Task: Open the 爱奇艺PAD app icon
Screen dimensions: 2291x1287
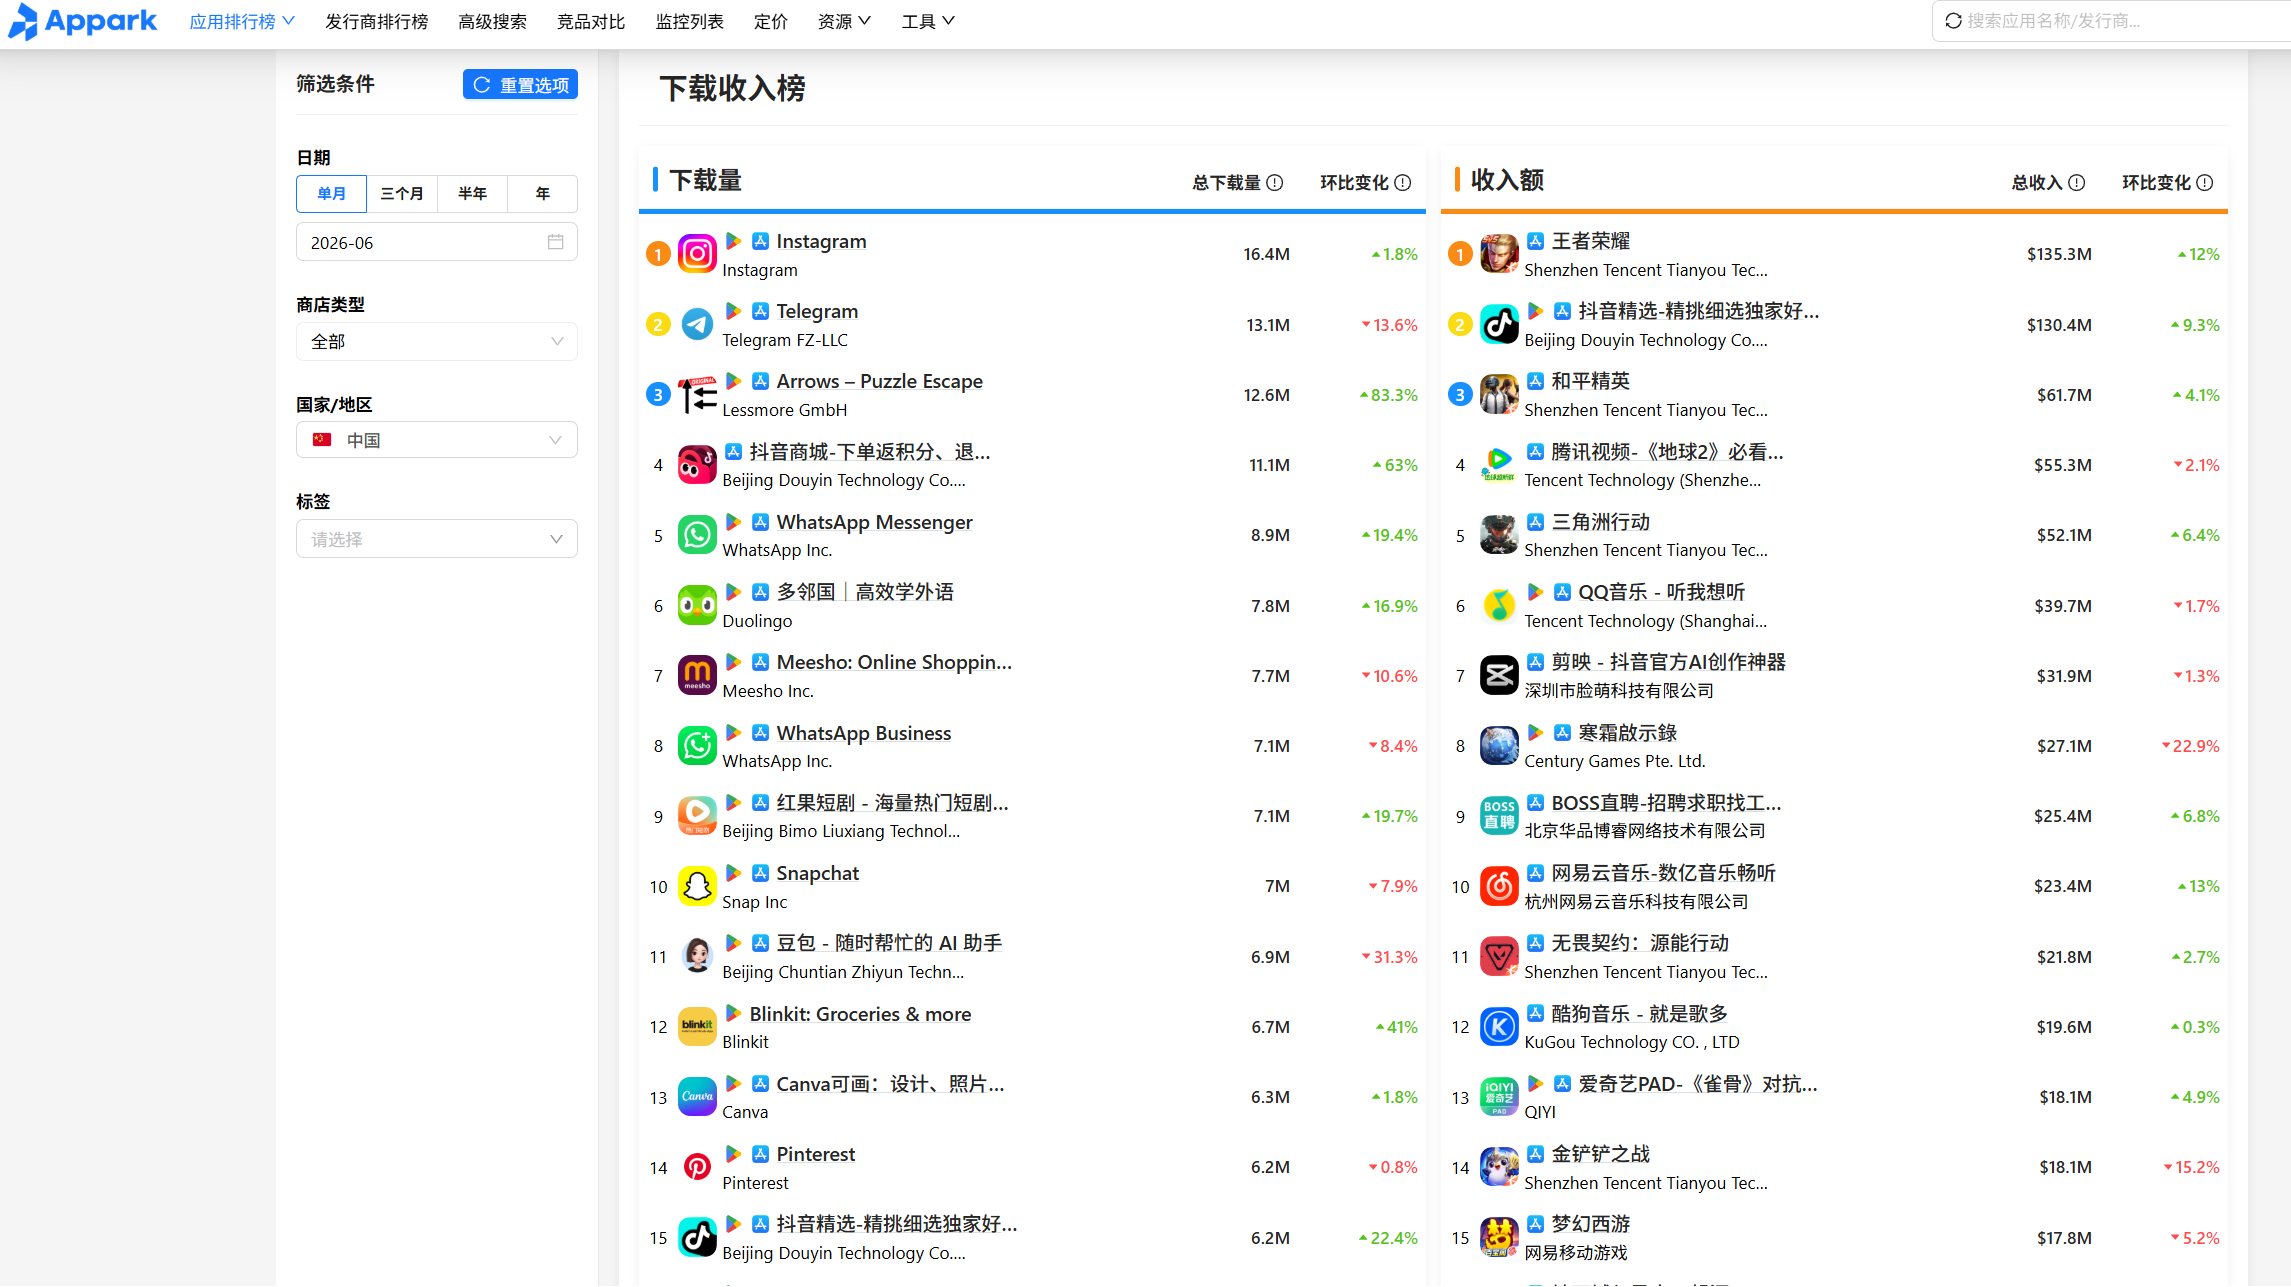Action: click(1499, 1097)
